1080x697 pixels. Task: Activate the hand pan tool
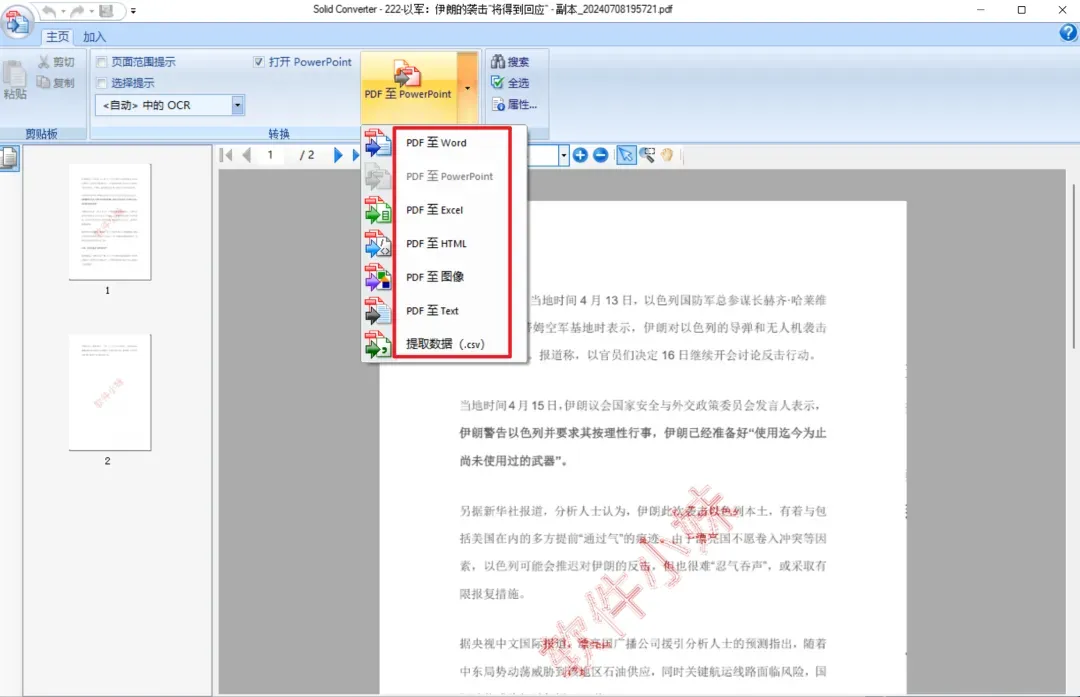(x=667, y=155)
